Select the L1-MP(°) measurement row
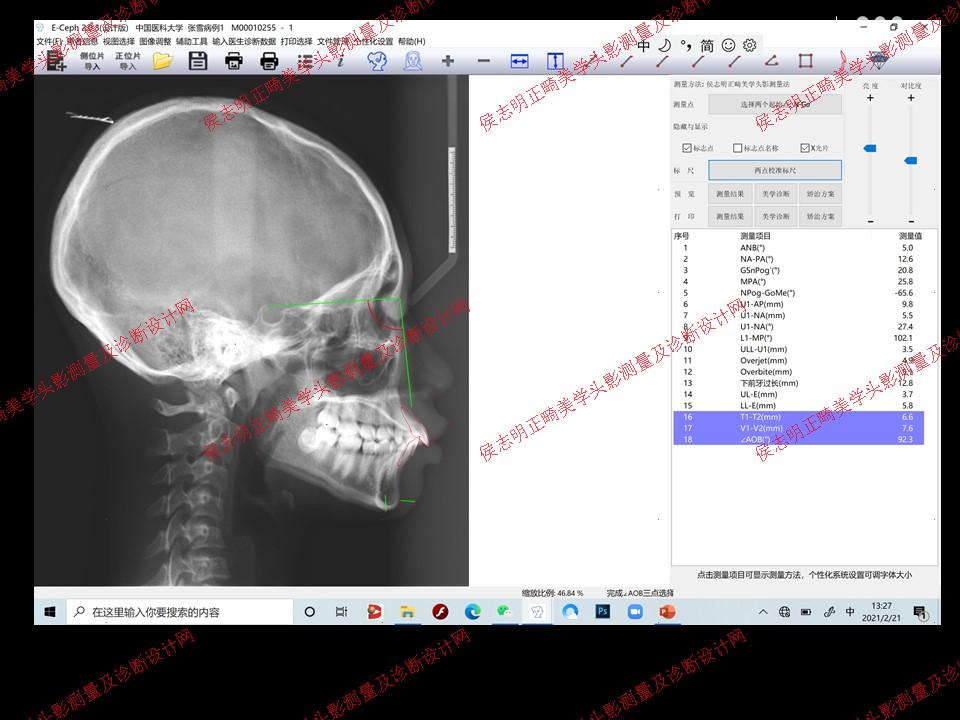960x720 pixels. pyautogui.click(x=798, y=338)
